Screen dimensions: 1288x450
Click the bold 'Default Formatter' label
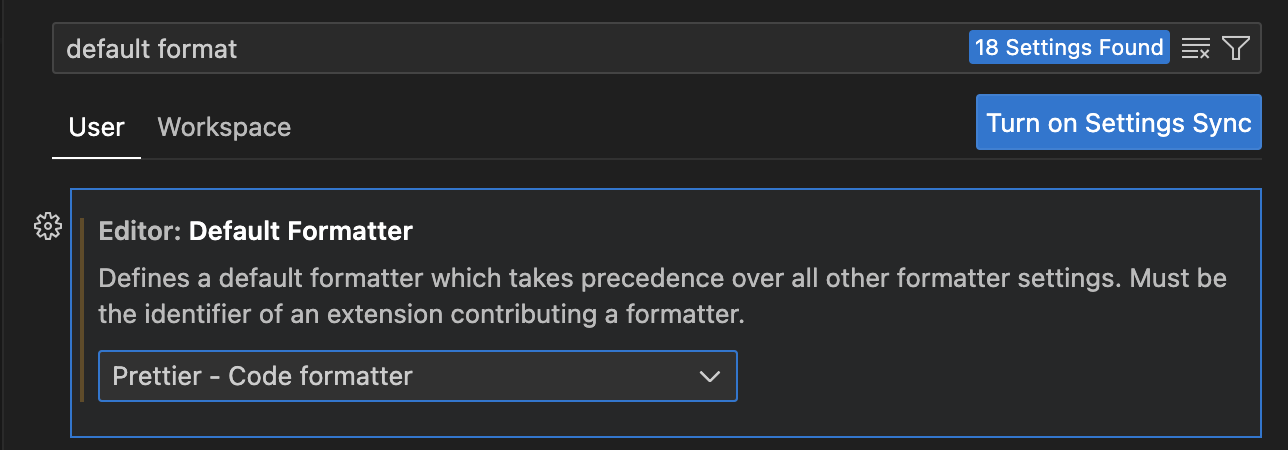[300, 231]
